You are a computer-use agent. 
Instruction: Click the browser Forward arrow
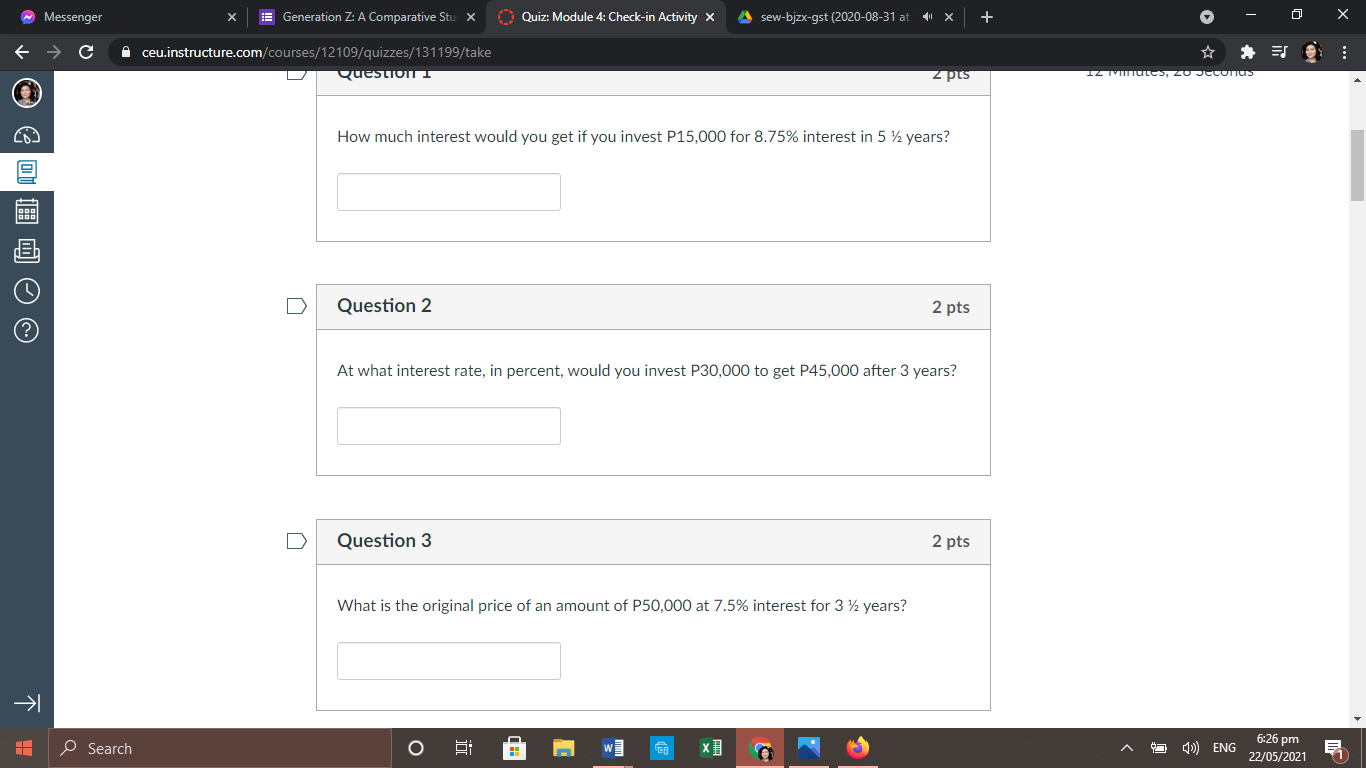pos(54,52)
